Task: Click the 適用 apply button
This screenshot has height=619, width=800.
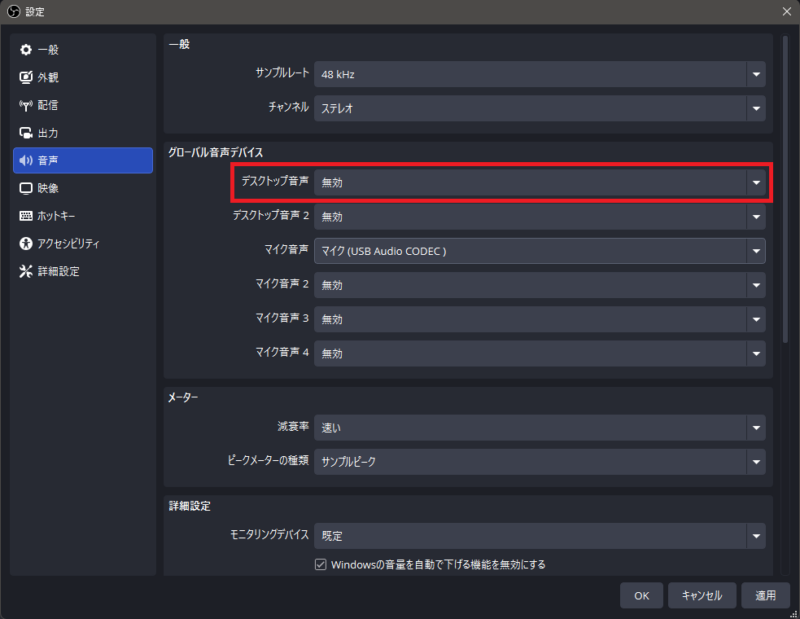Action: (x=765, y=596)
